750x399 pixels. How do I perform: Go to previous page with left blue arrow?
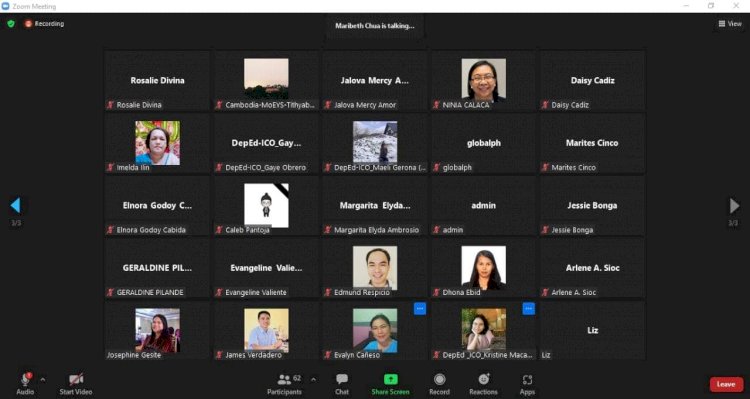(x=15, y=206)
